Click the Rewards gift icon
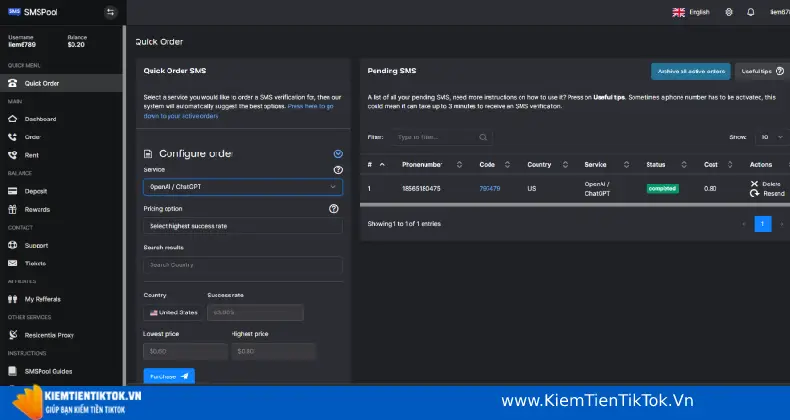790x420 pixels. [x=13, y=209]
